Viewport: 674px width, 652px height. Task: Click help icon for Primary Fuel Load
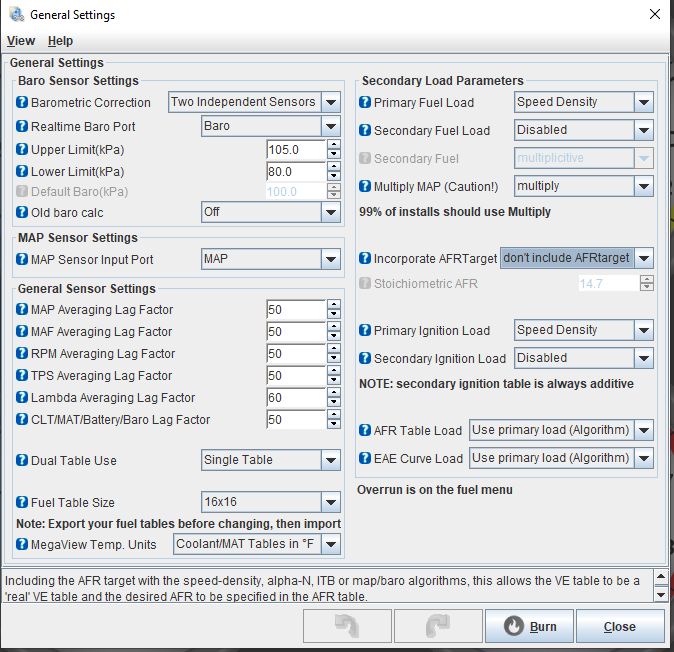pyautogui.click(x=365, y=102)
